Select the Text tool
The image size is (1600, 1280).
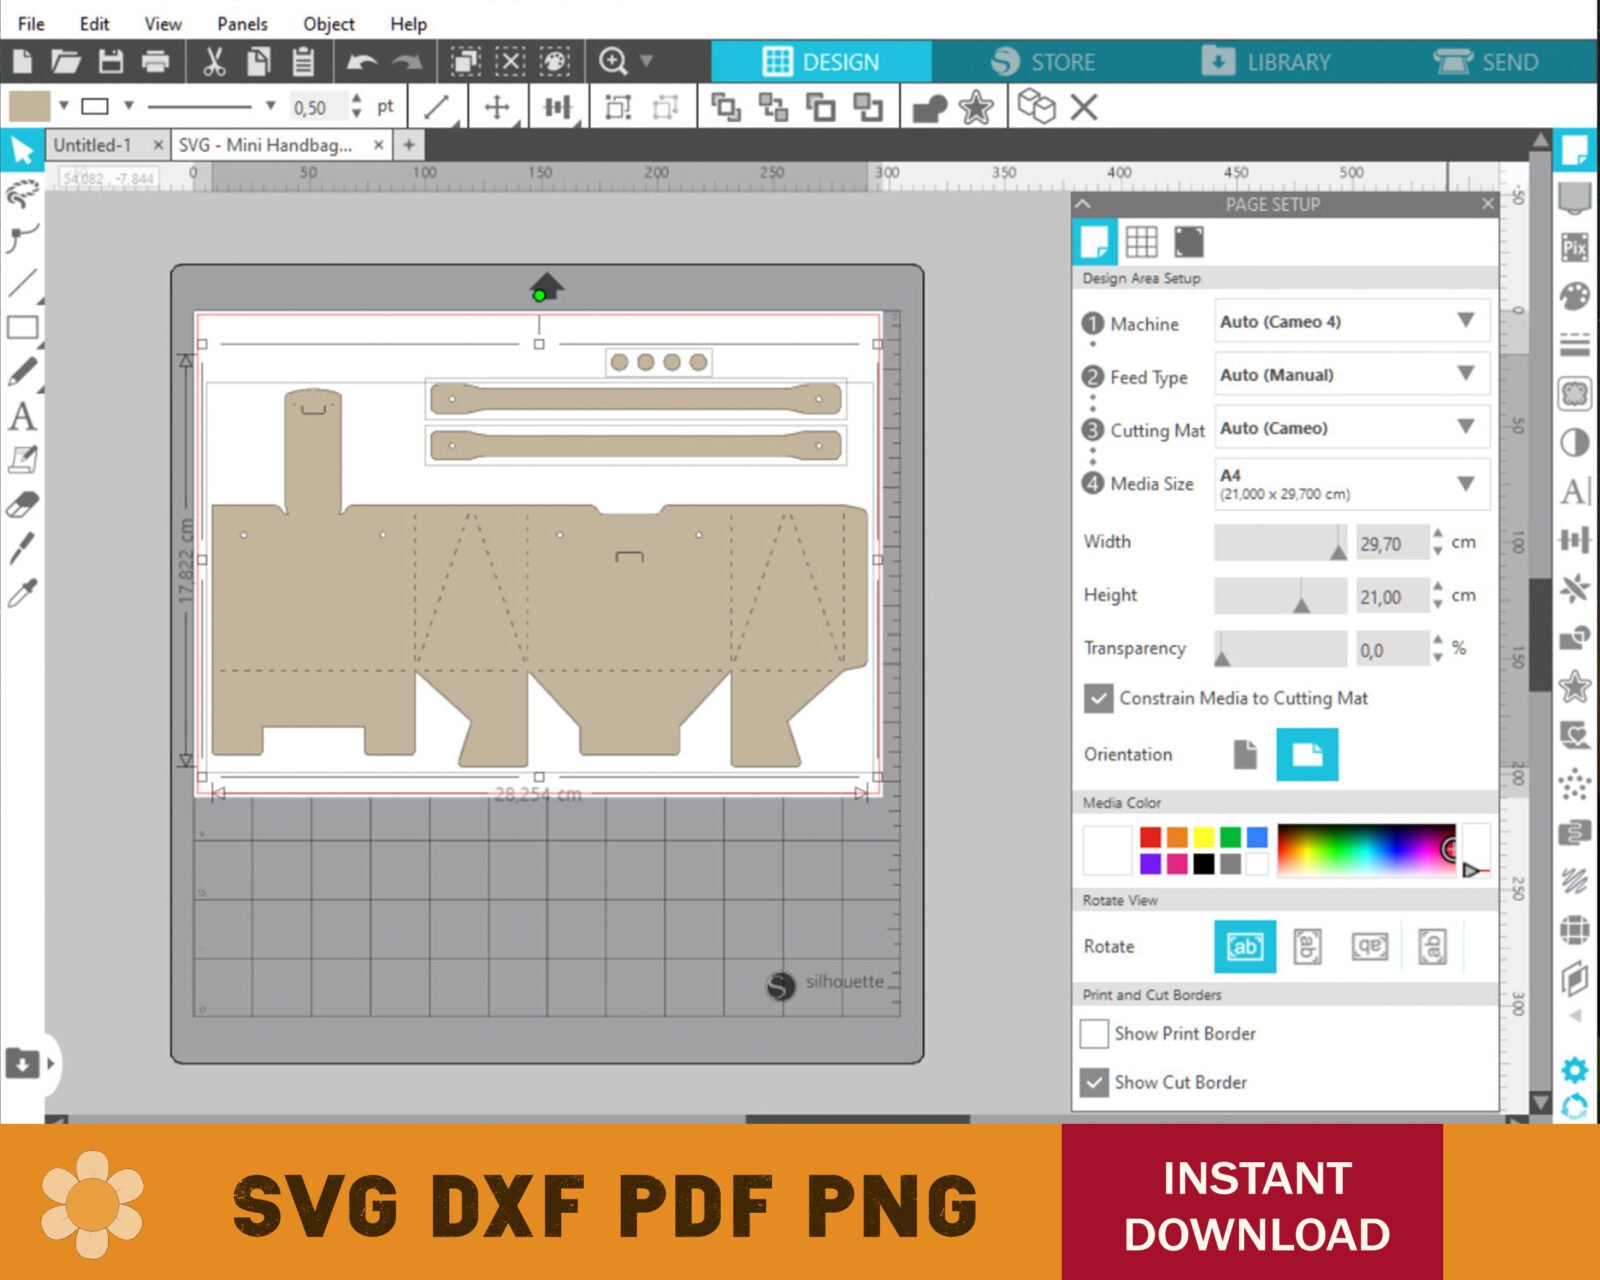click(22, 416)
